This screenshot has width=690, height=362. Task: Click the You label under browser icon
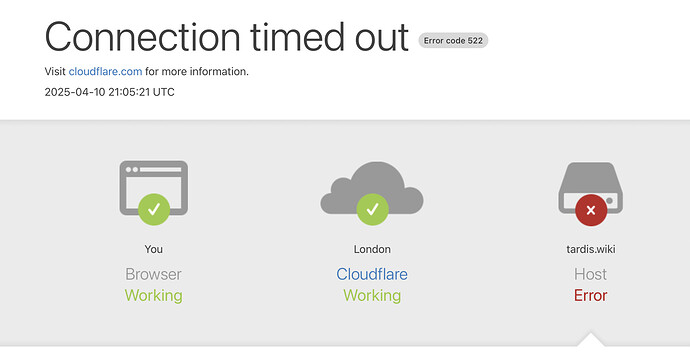(154, 249)
